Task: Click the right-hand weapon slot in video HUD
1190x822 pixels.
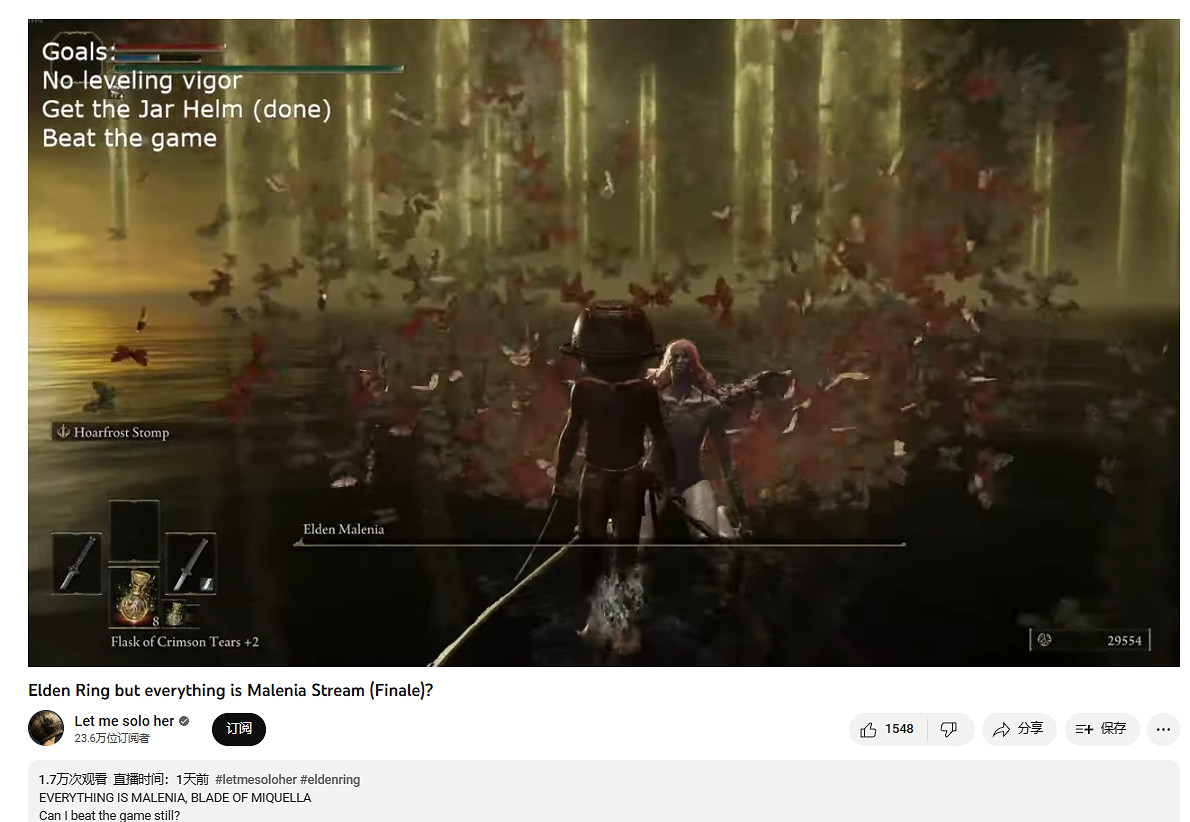Action: pos(190,563)
